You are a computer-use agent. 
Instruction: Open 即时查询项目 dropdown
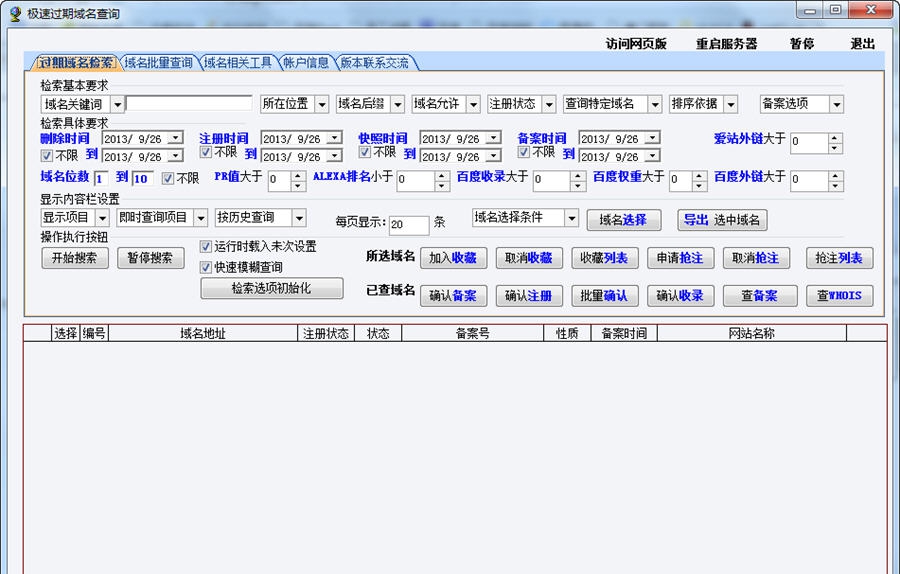[200, 218]
